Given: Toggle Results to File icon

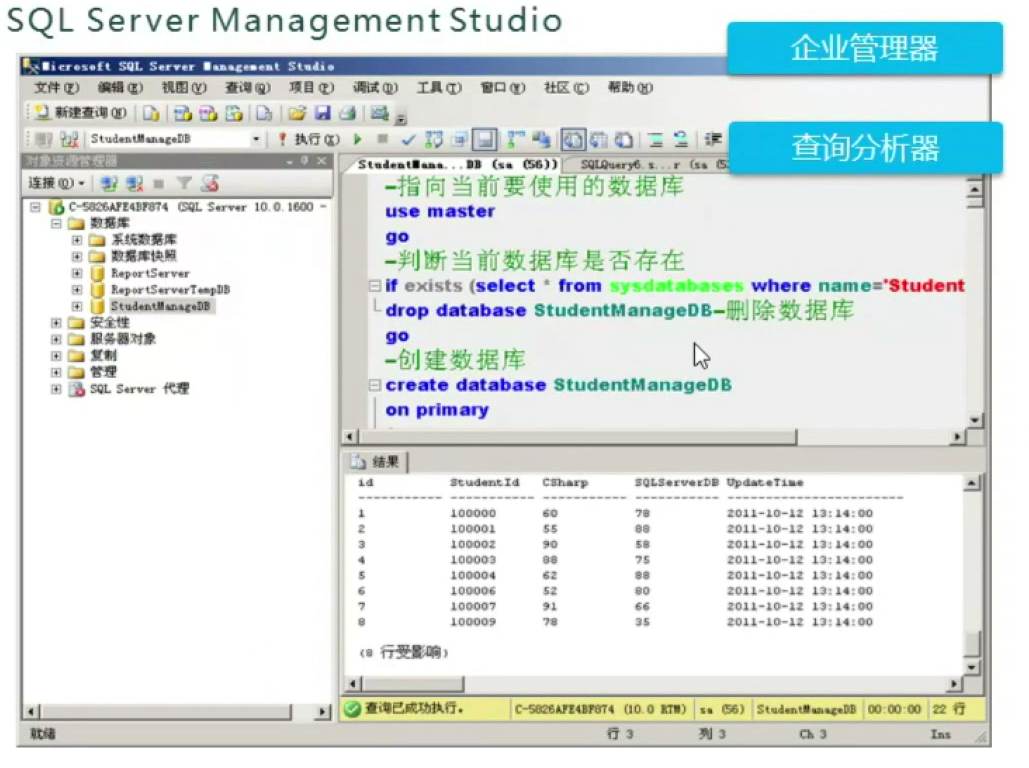Looking at the screenshot, I should (623, 140).
